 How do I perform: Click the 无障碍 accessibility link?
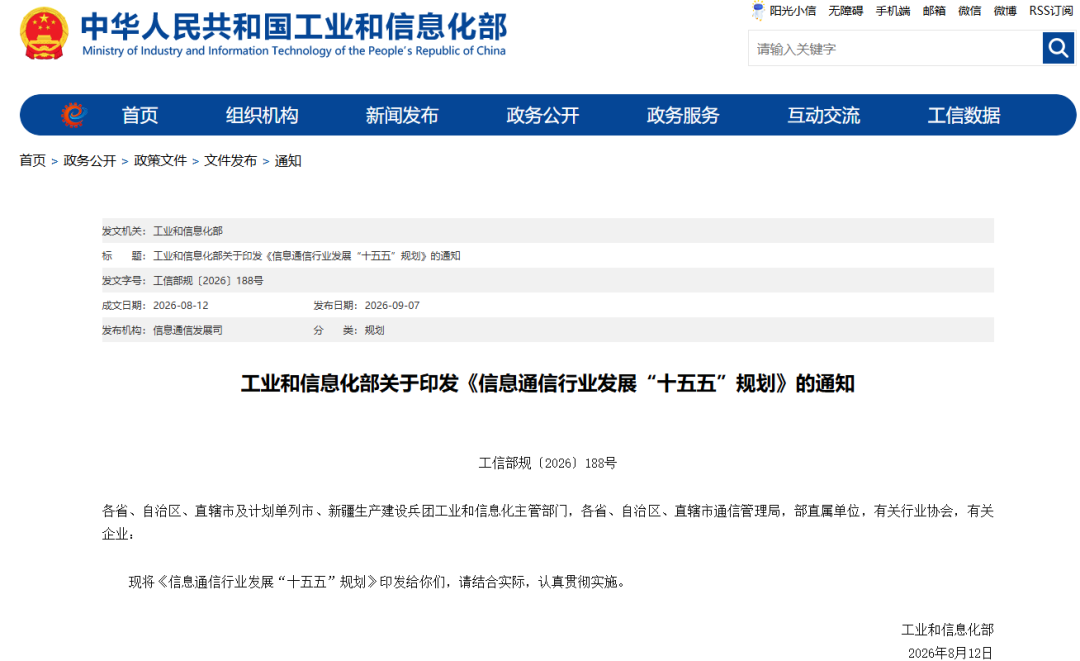point(845,10)
